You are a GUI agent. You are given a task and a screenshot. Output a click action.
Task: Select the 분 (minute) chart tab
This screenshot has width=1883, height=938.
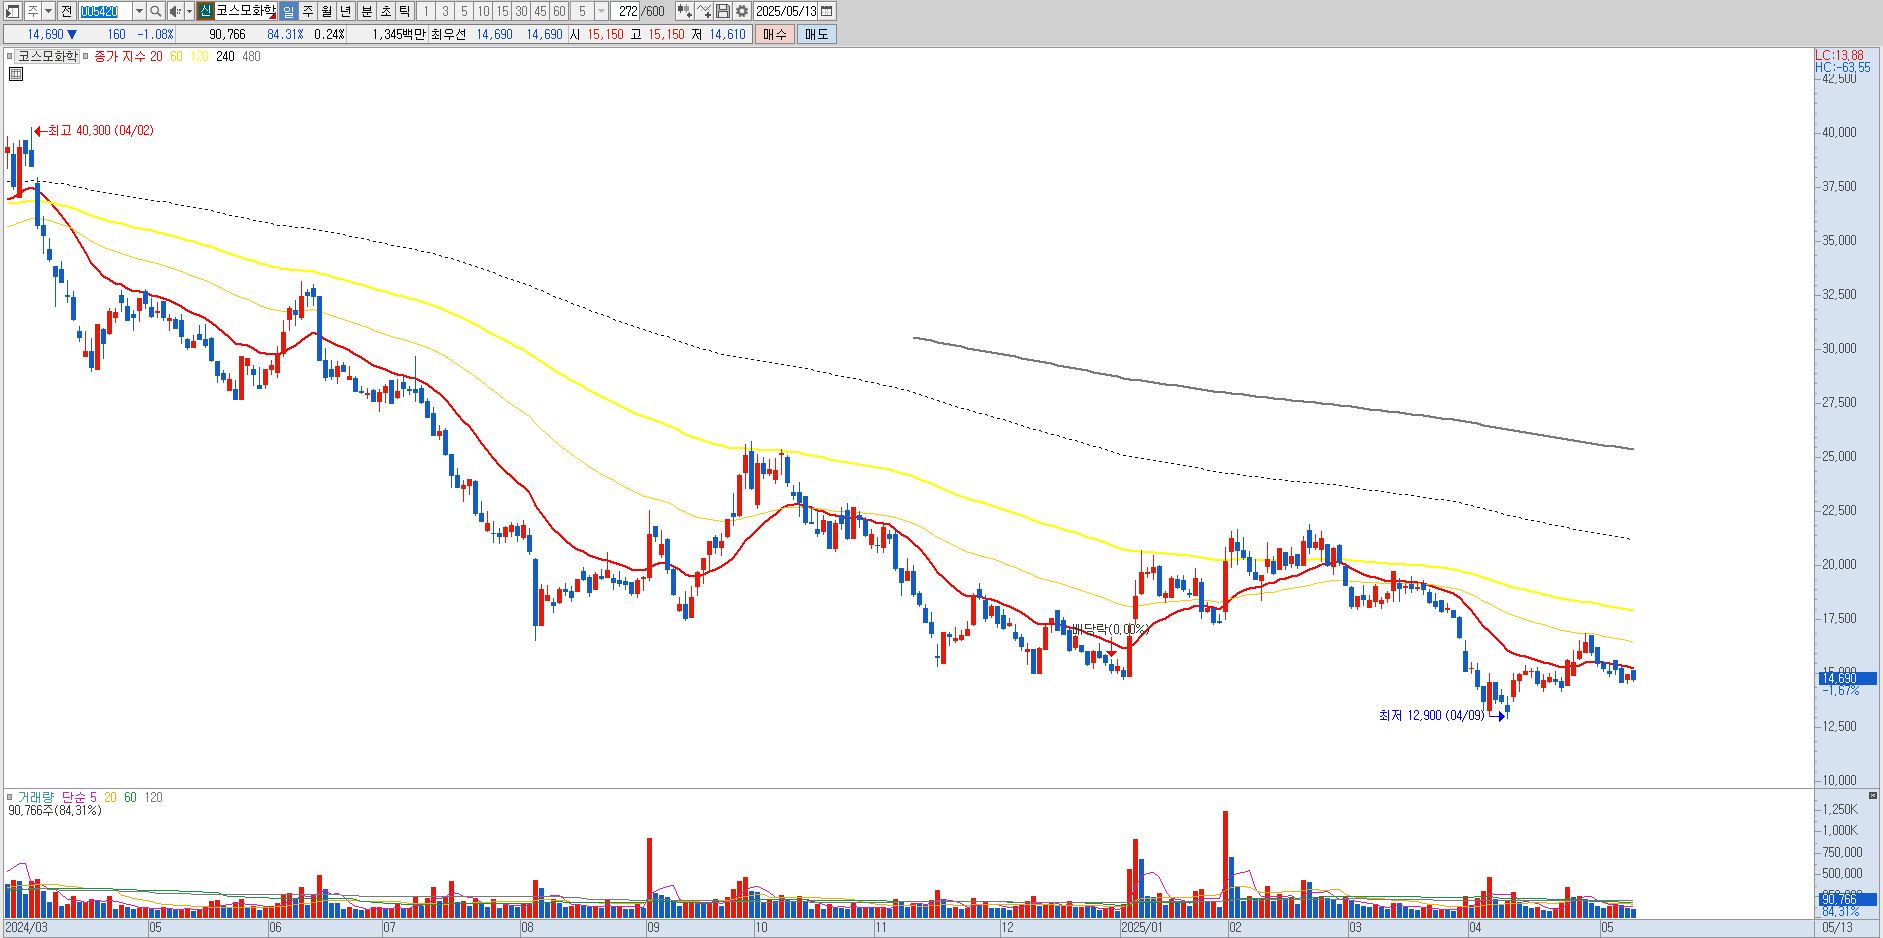[x=366, y=11]
